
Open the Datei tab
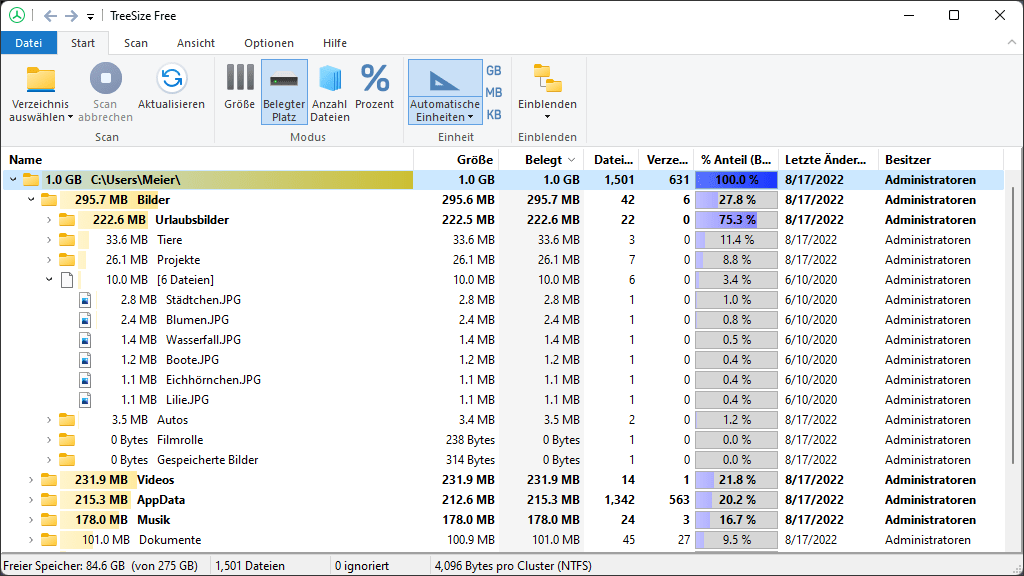pyautogui.click(x=29, y=43)
